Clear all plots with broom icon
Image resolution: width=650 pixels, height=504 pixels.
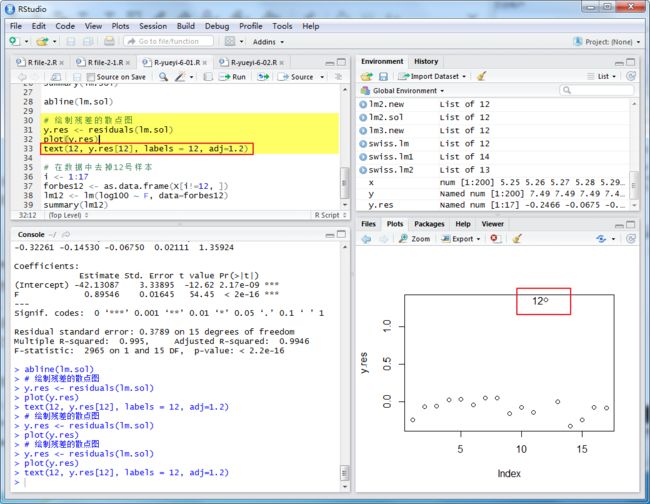(517, 238)
